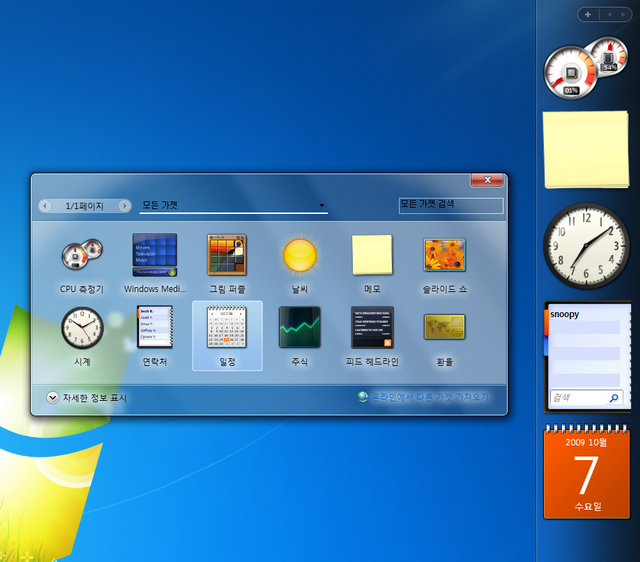The width and height of the screenshot is (640, 562).
Task: Select the CPU 측정기 gadget icon
Action: (82, 255)
